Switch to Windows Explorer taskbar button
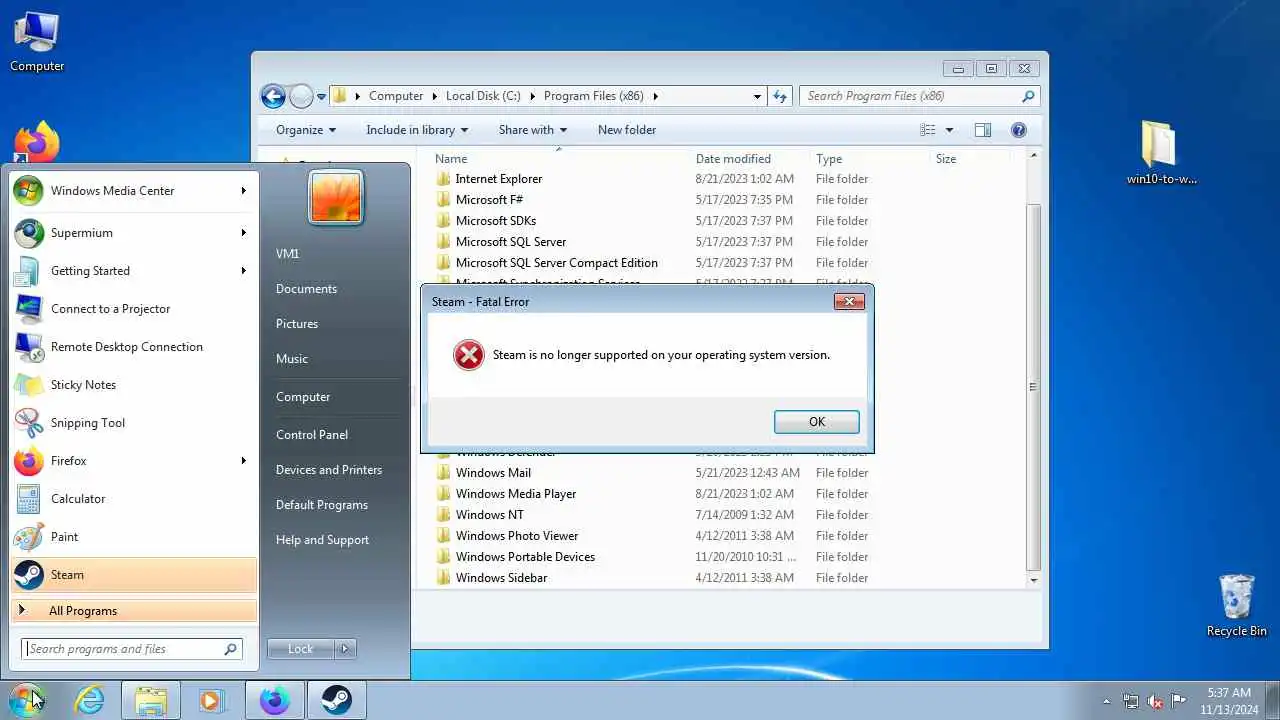The width and height of the screenshot is (1280, 720). 151,700
